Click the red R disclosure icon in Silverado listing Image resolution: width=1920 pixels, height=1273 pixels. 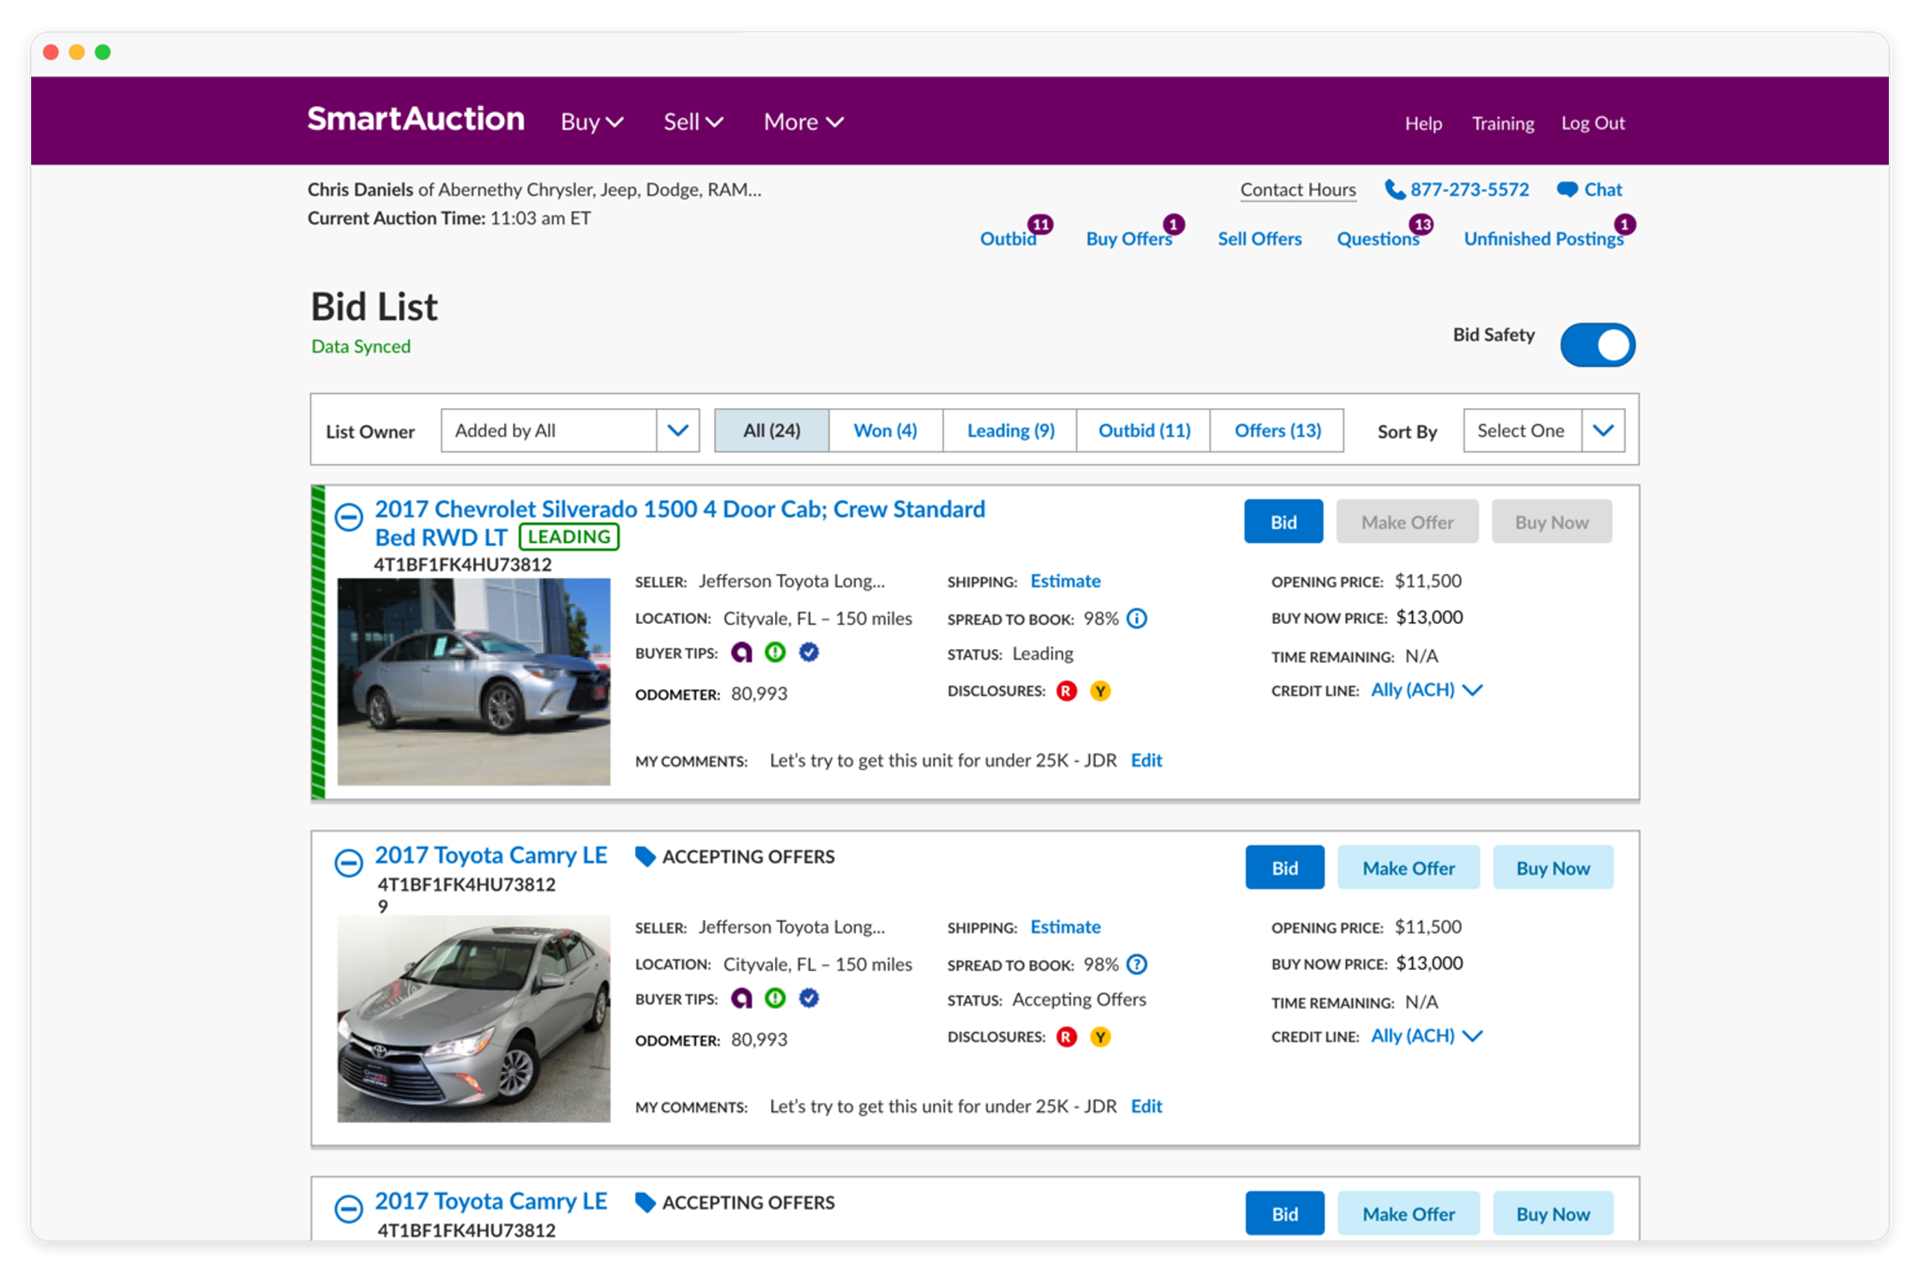point(1067,691)
